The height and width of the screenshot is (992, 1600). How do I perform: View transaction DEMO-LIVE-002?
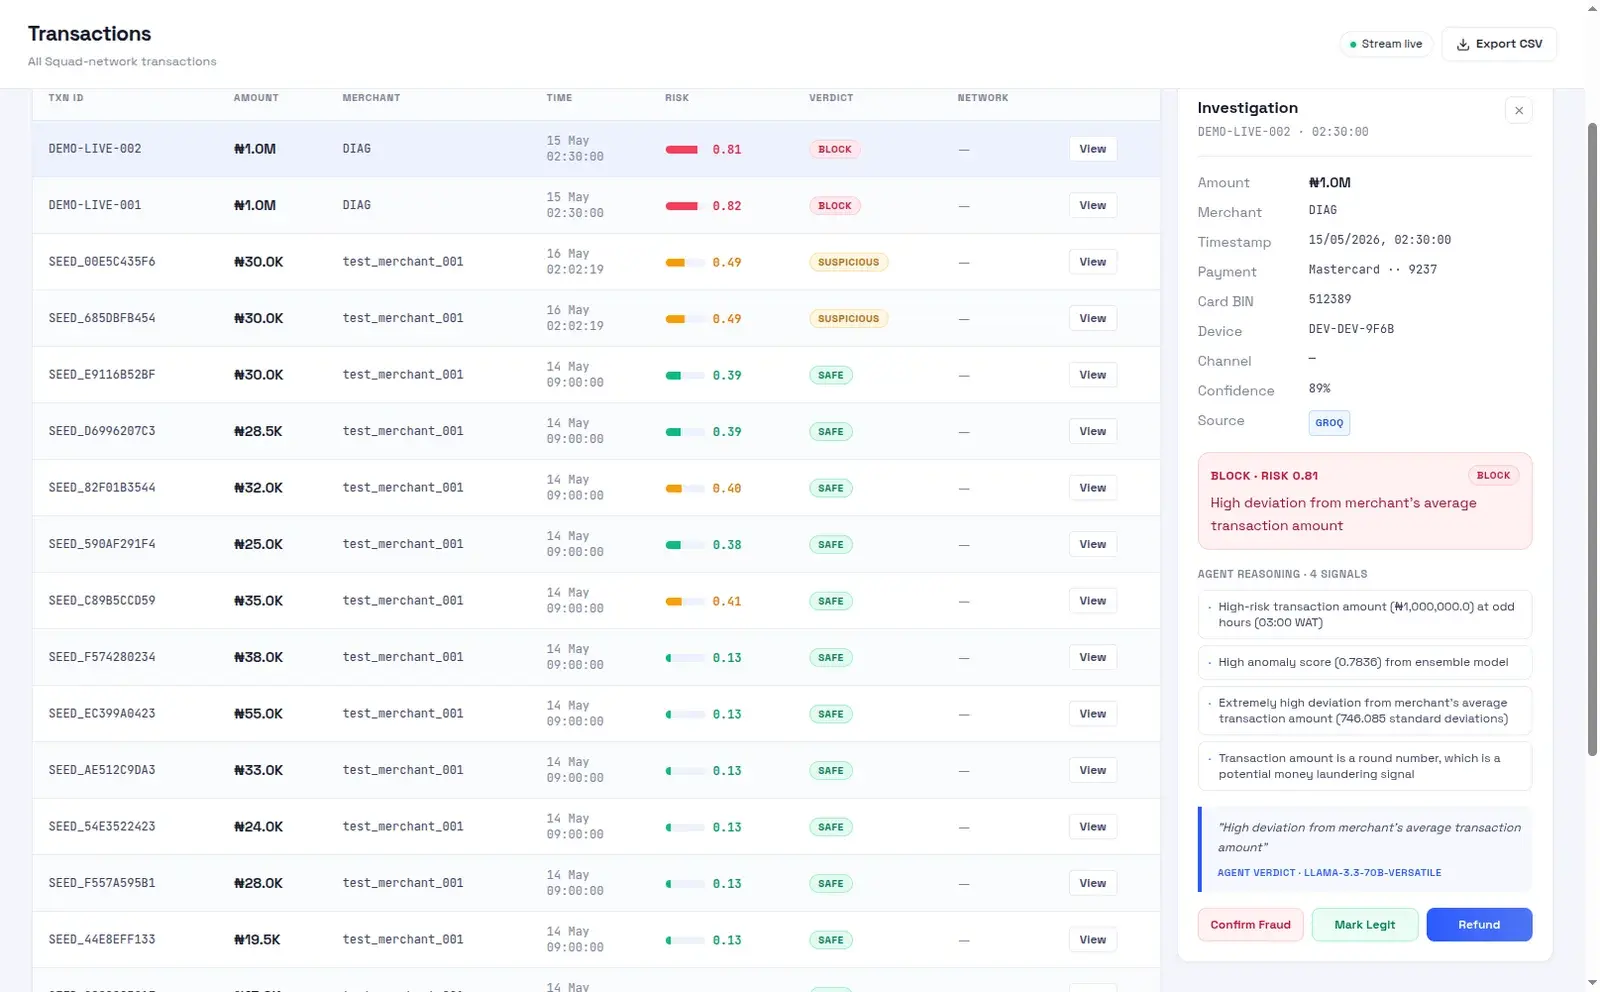(x=1092, y=149)
